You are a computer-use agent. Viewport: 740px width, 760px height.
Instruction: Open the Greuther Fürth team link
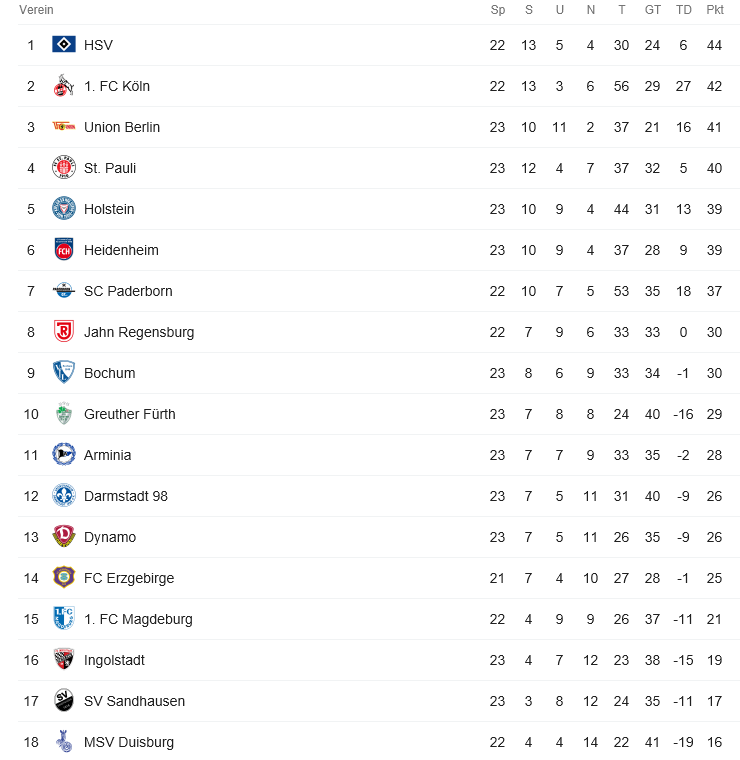pyautogui.click(x=129, y=414)
